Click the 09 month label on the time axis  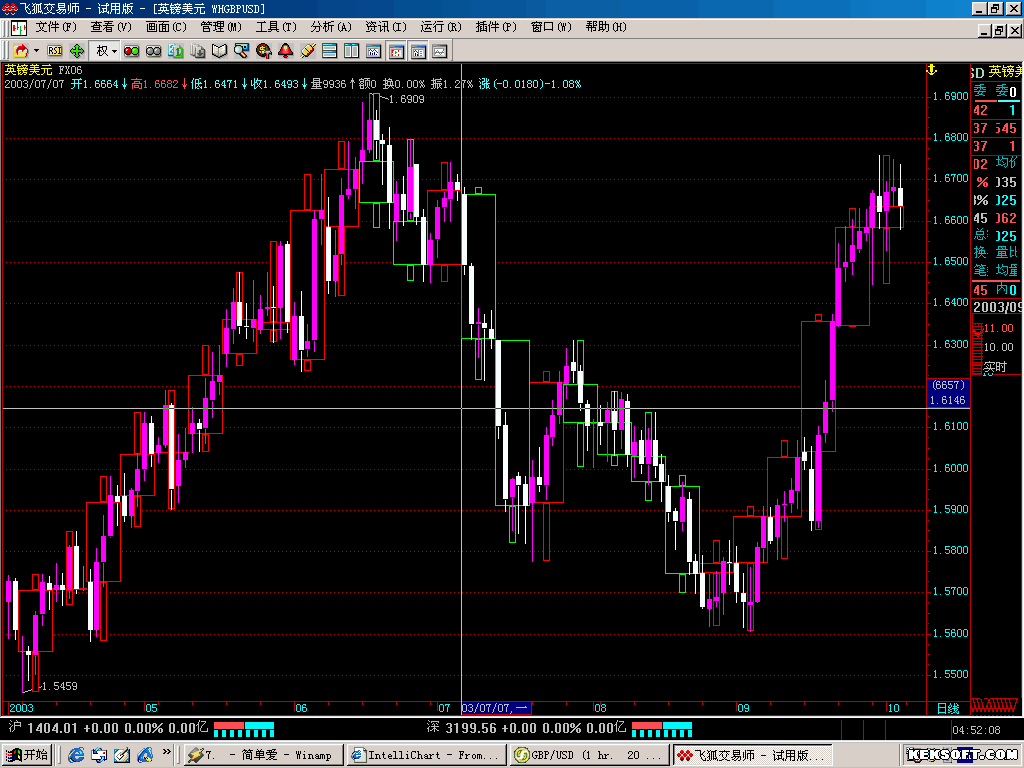click(743, 708)
